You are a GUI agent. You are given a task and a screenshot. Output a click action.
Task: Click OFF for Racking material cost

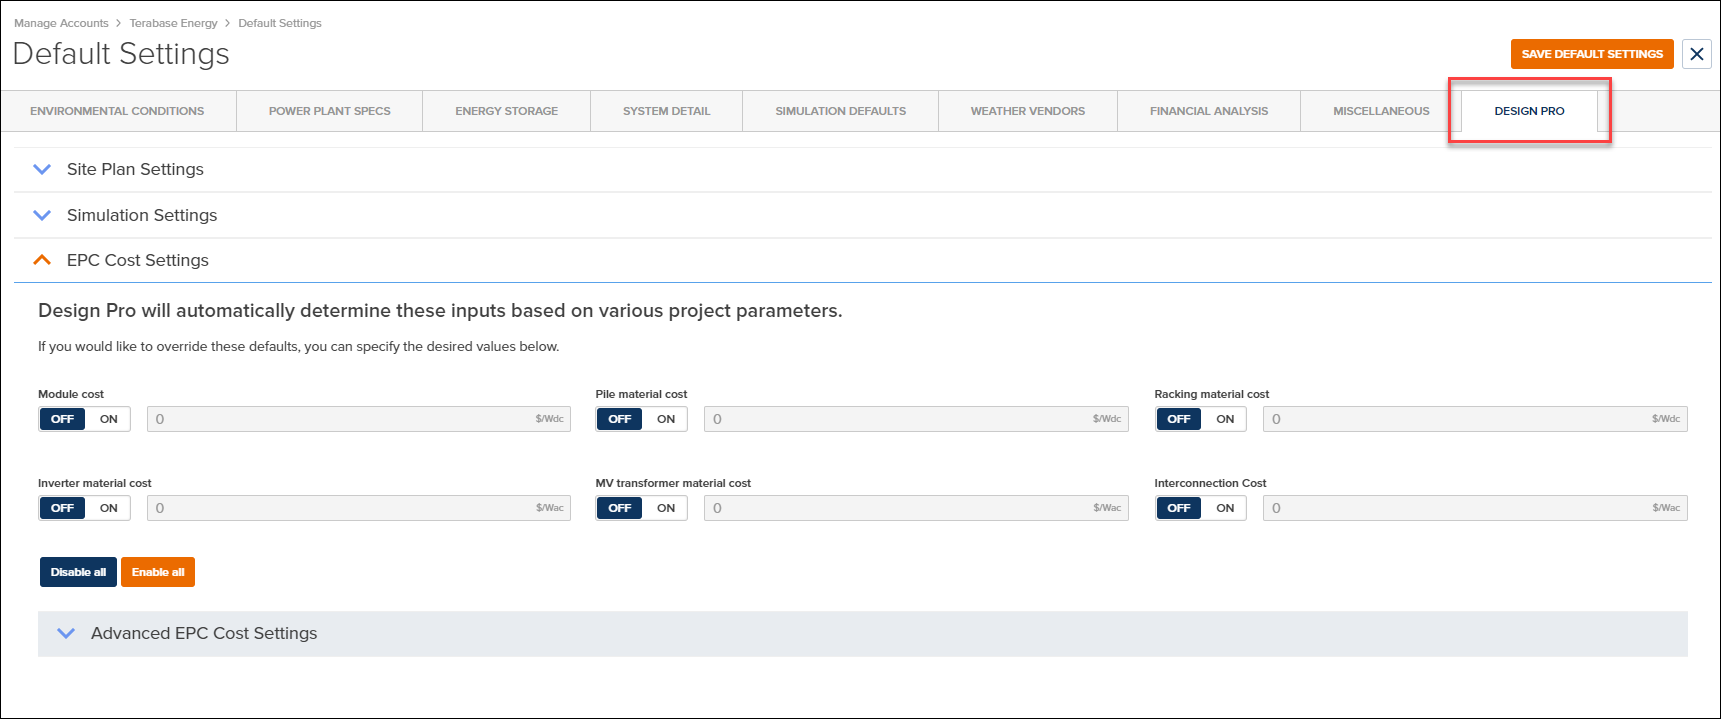point(1178,419)
